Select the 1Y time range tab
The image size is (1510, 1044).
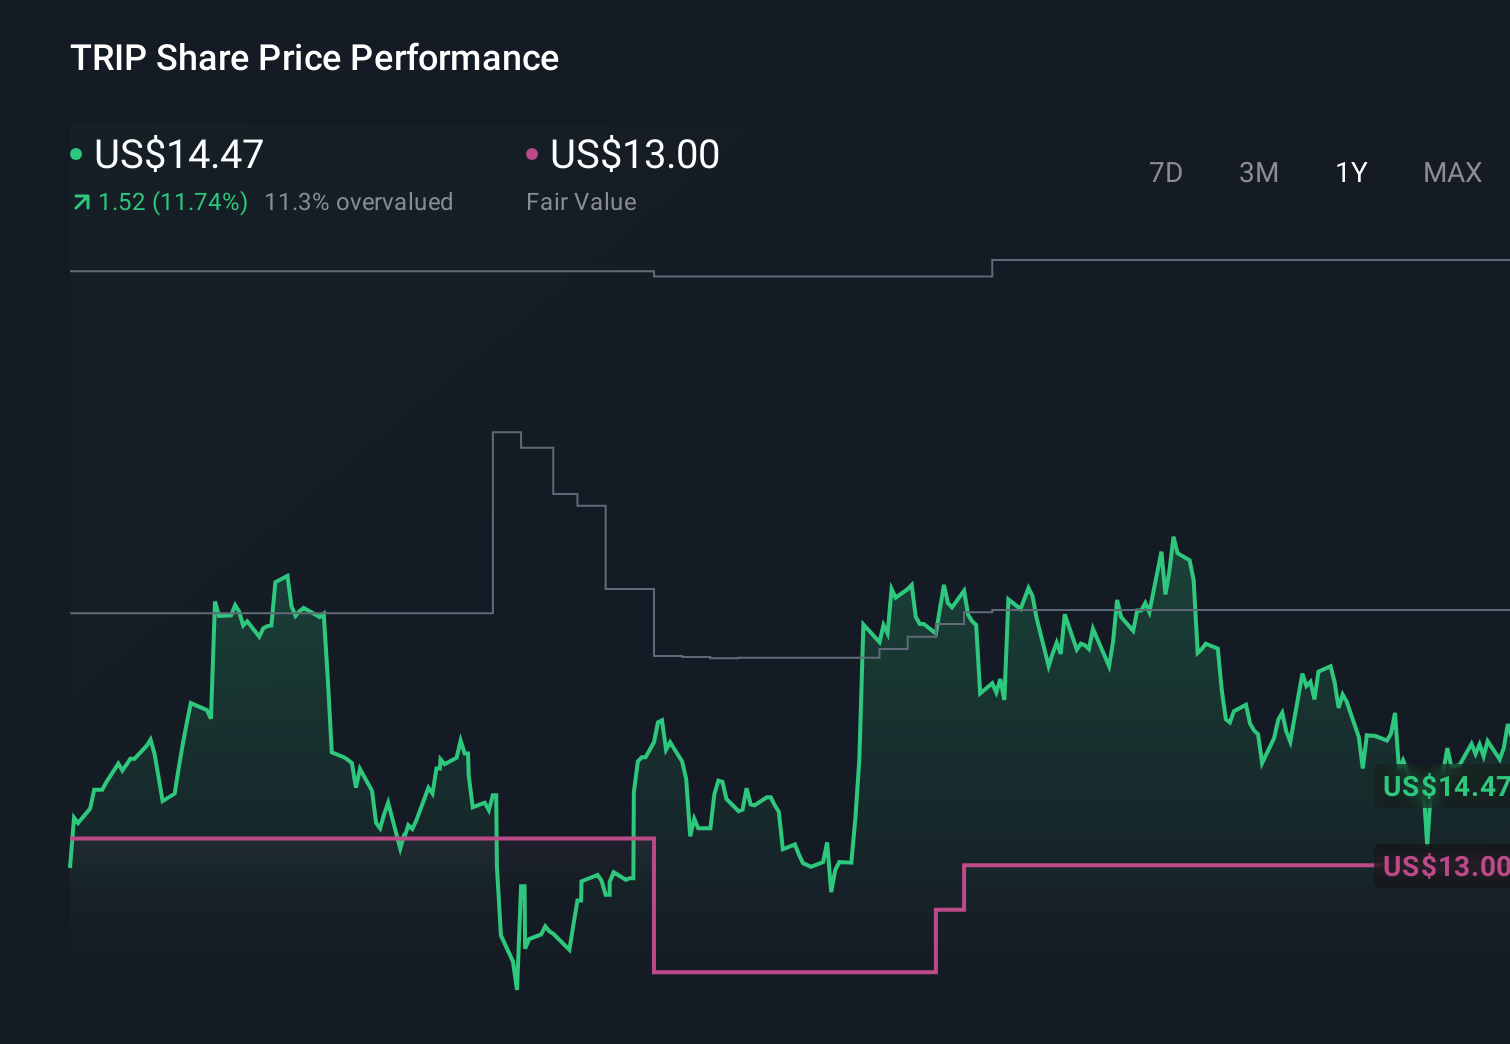click(x=1350, y=172)
